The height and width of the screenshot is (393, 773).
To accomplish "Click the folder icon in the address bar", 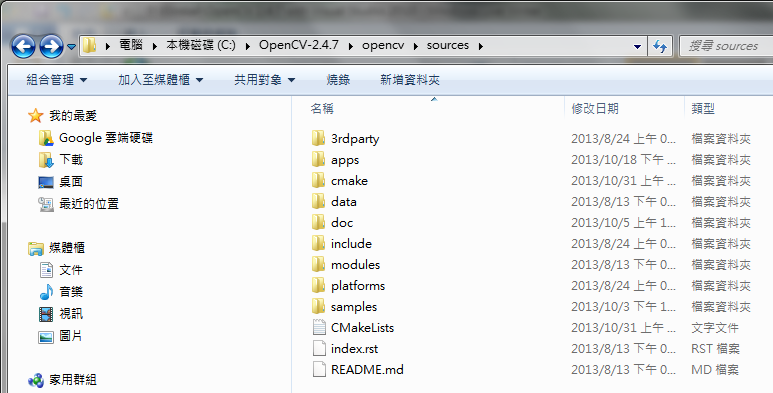I will [89, 45].
